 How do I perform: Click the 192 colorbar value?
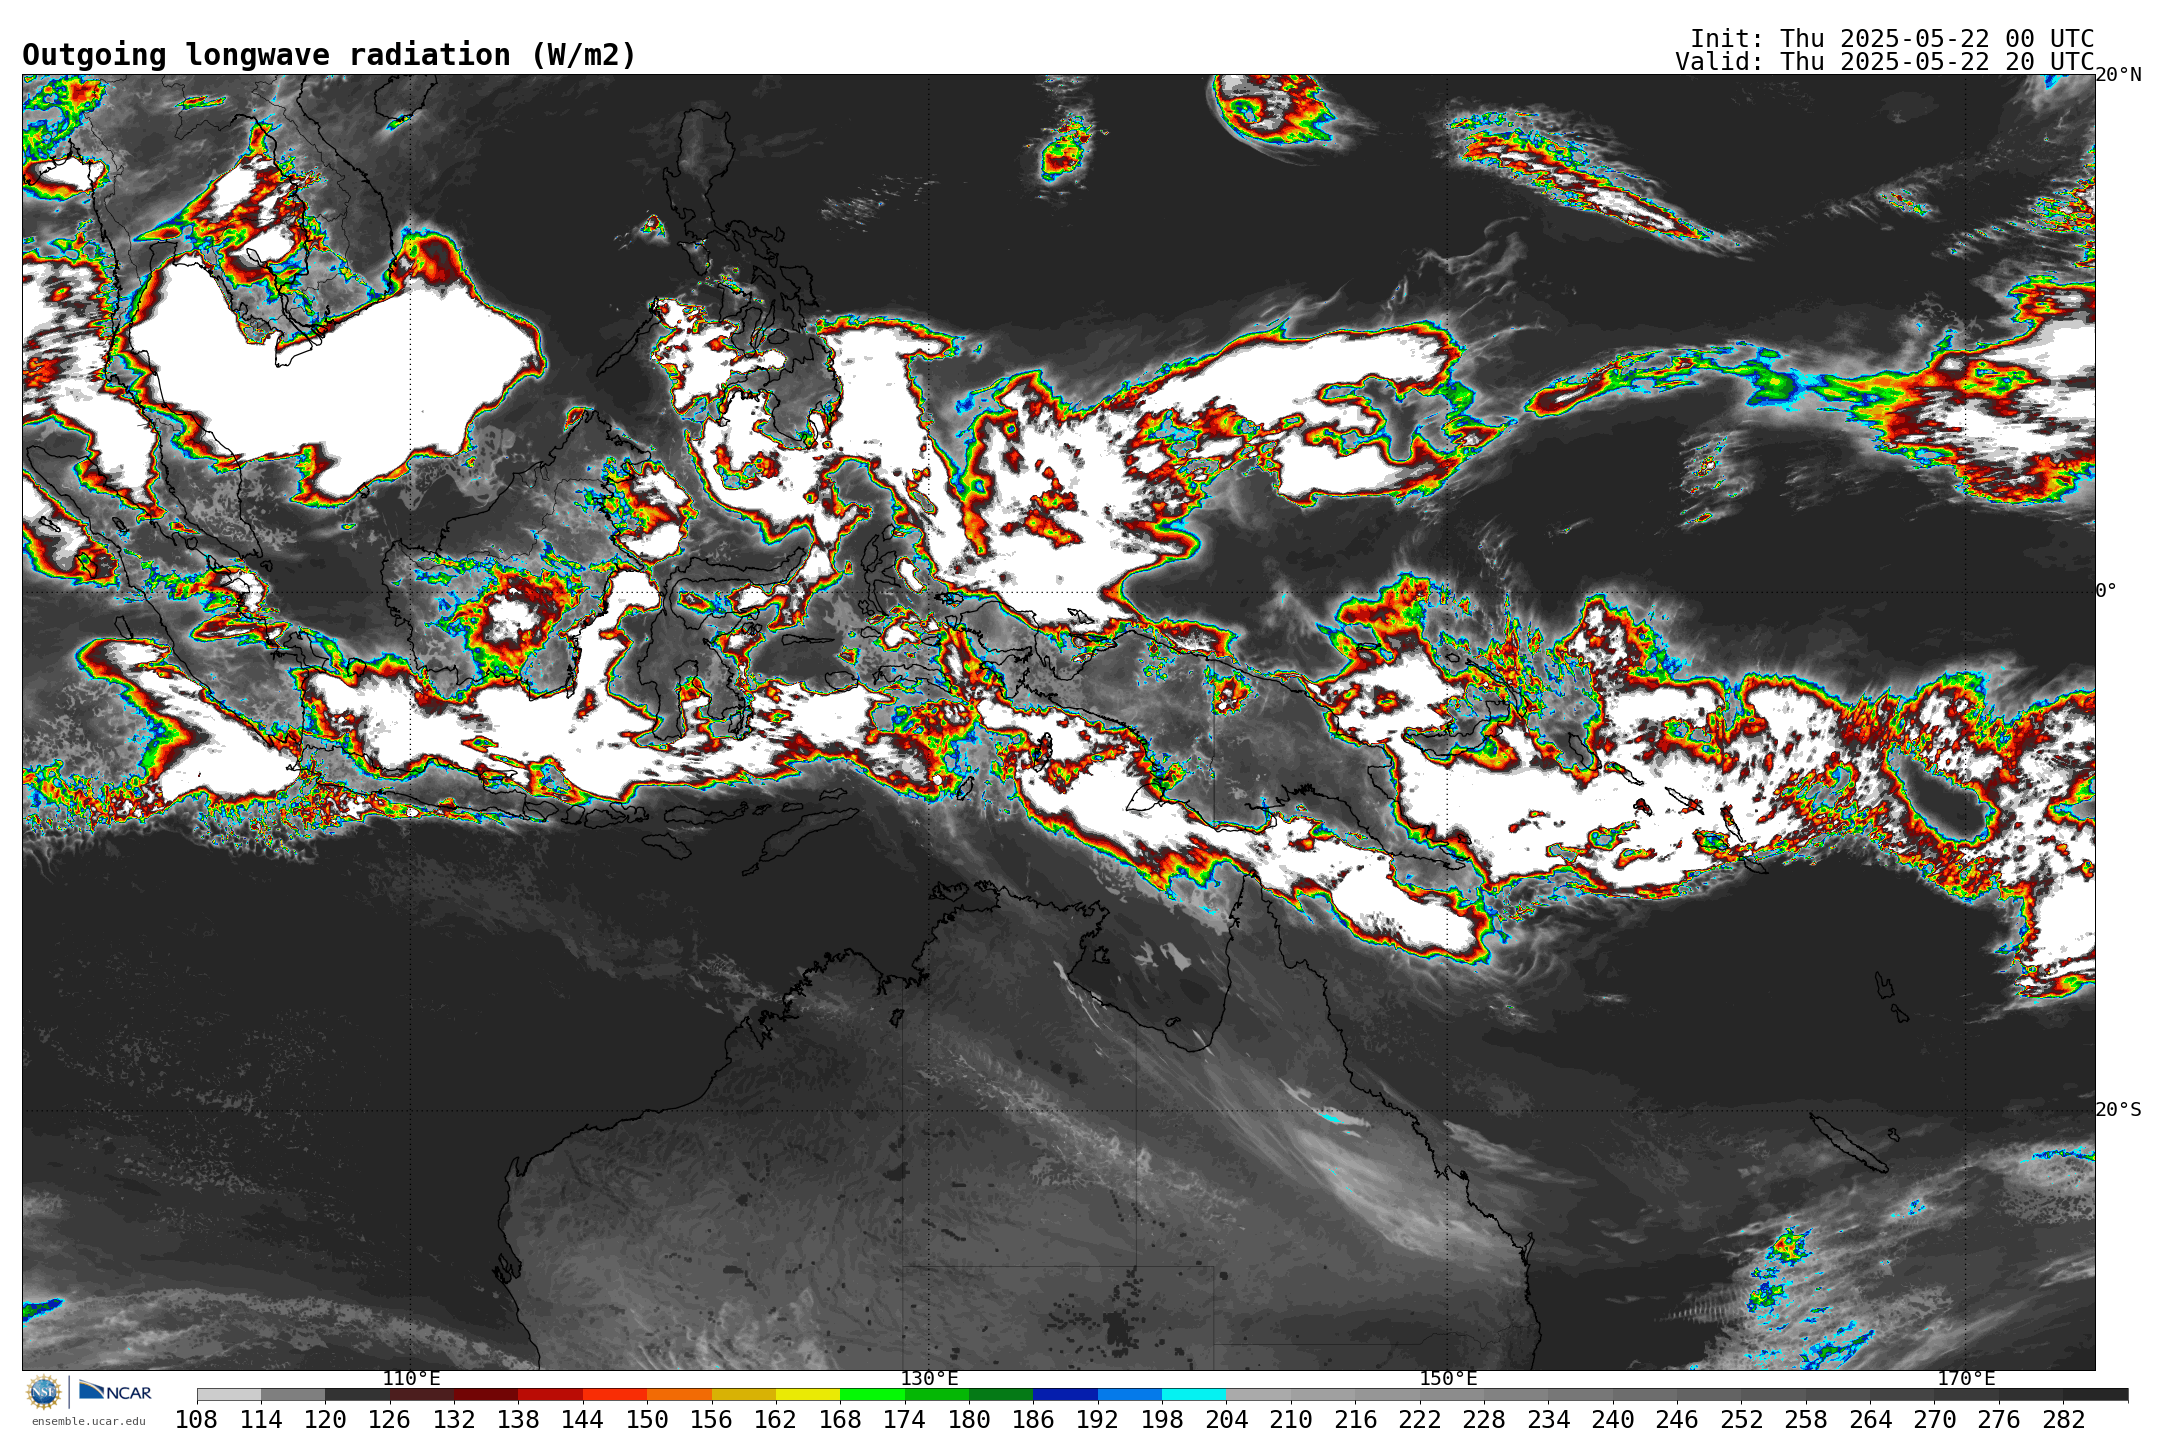(1098, 1420)
